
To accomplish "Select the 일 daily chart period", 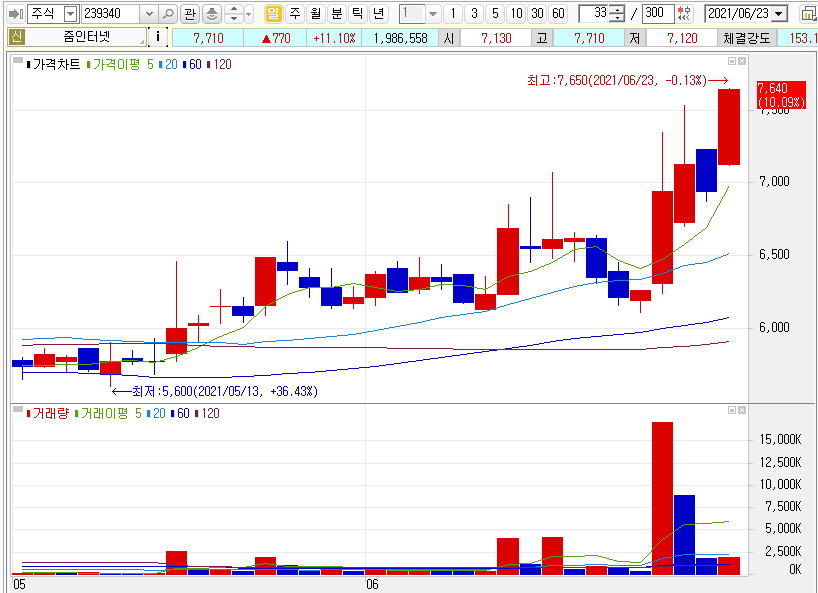I will pyautogui.click(x=273, y=14).
